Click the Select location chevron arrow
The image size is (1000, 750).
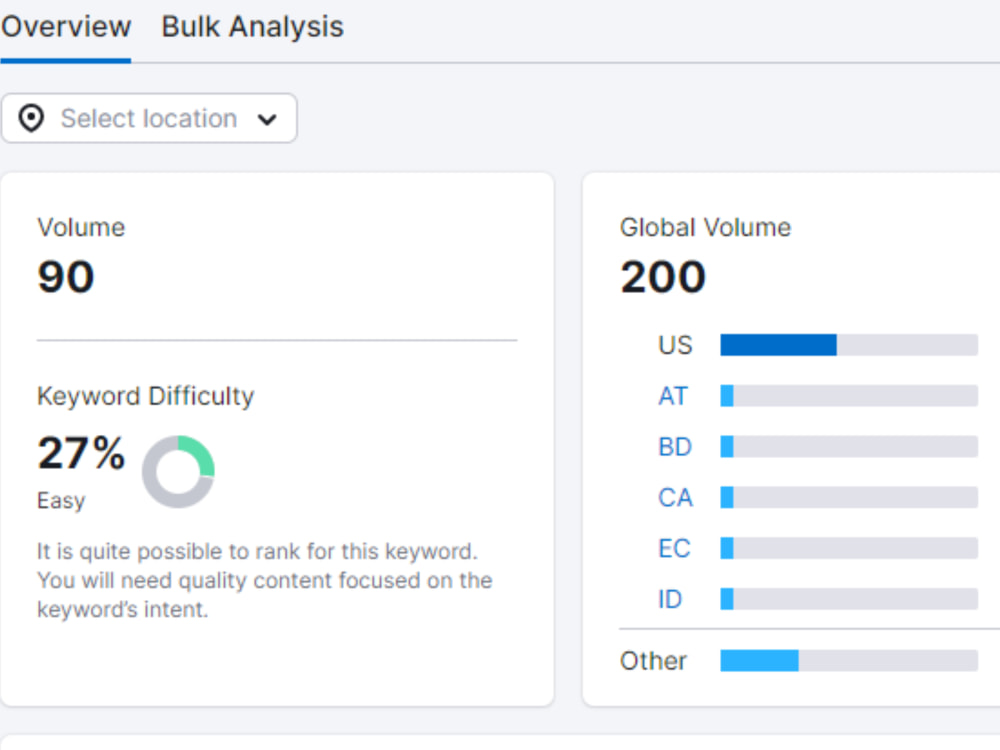[x=267, y=118]
